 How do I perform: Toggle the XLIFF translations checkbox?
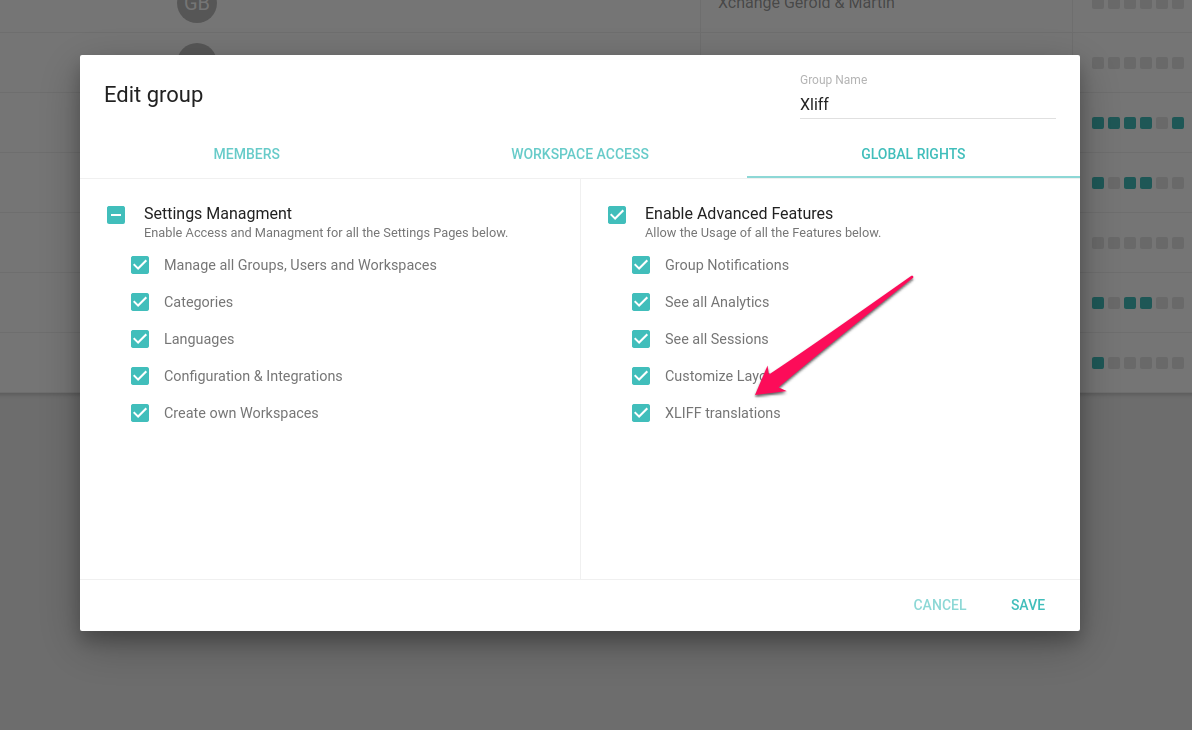coord(641,413)
